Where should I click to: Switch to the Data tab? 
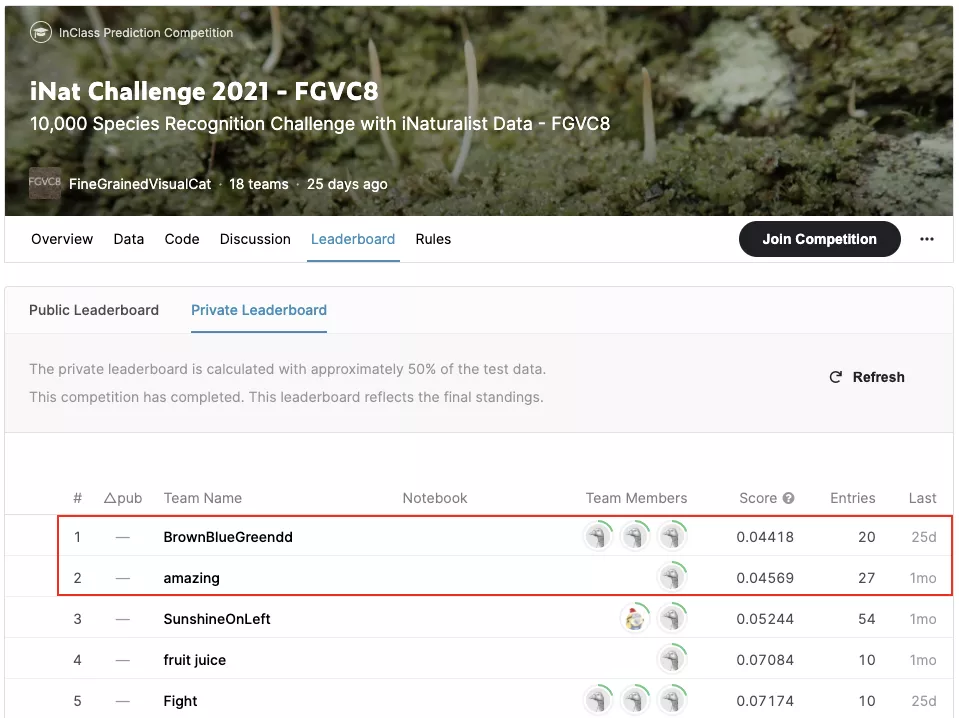click(129, 239)
